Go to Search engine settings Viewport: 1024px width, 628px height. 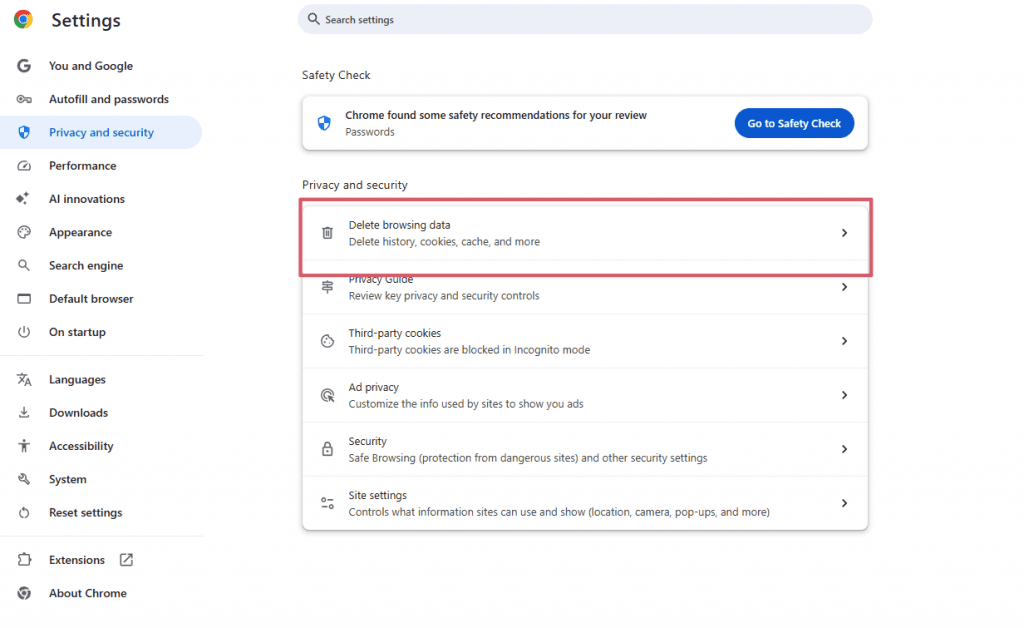pyautogui.click(x=86, y=265)
